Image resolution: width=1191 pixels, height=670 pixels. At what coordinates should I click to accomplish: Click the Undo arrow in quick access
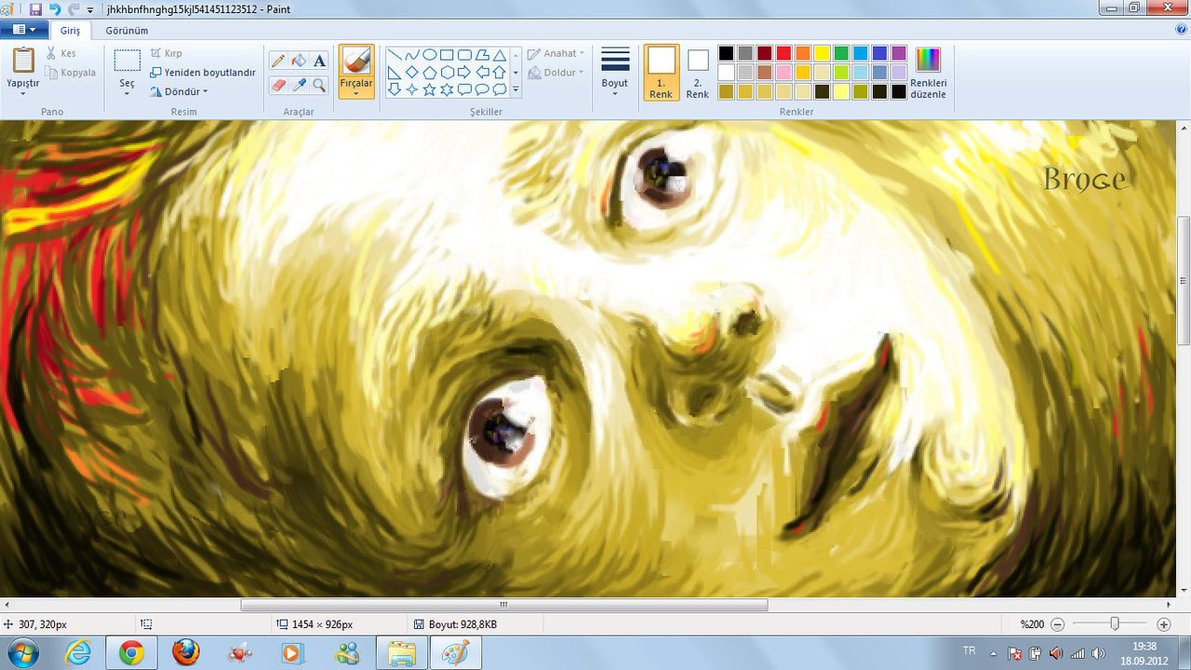point(55,9)
